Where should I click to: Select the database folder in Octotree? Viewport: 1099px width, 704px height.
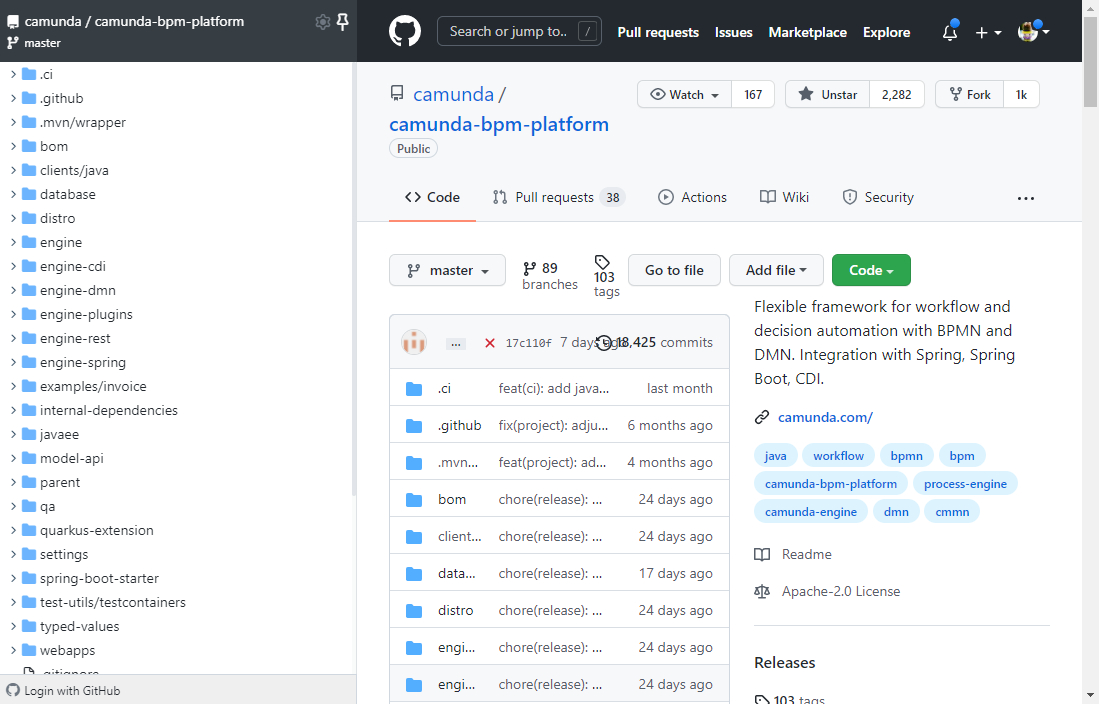[67, 194]
